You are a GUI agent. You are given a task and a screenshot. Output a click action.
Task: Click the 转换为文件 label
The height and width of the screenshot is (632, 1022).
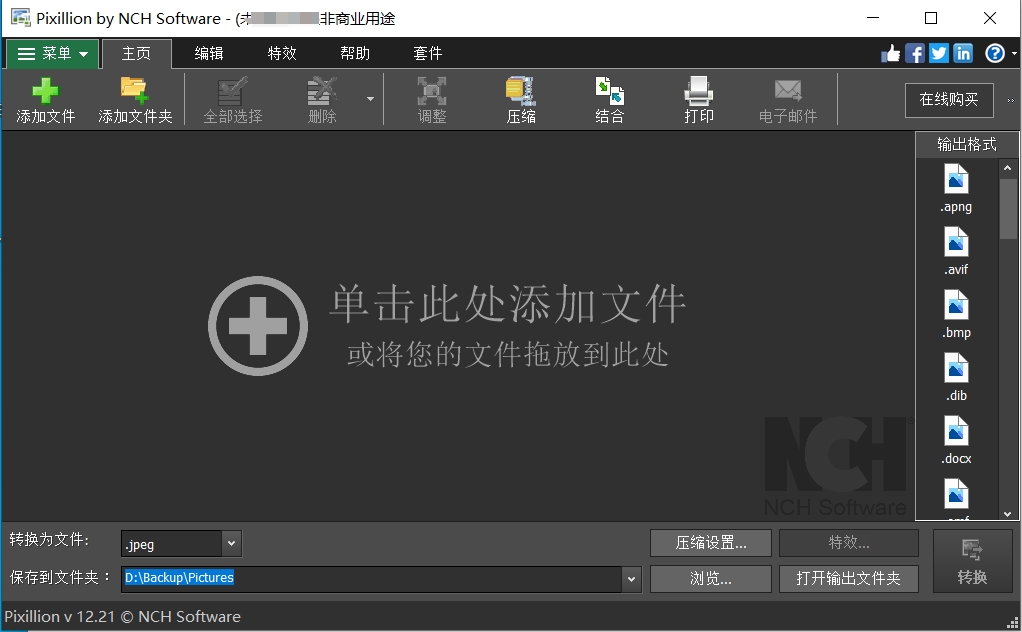click(50, 539)
